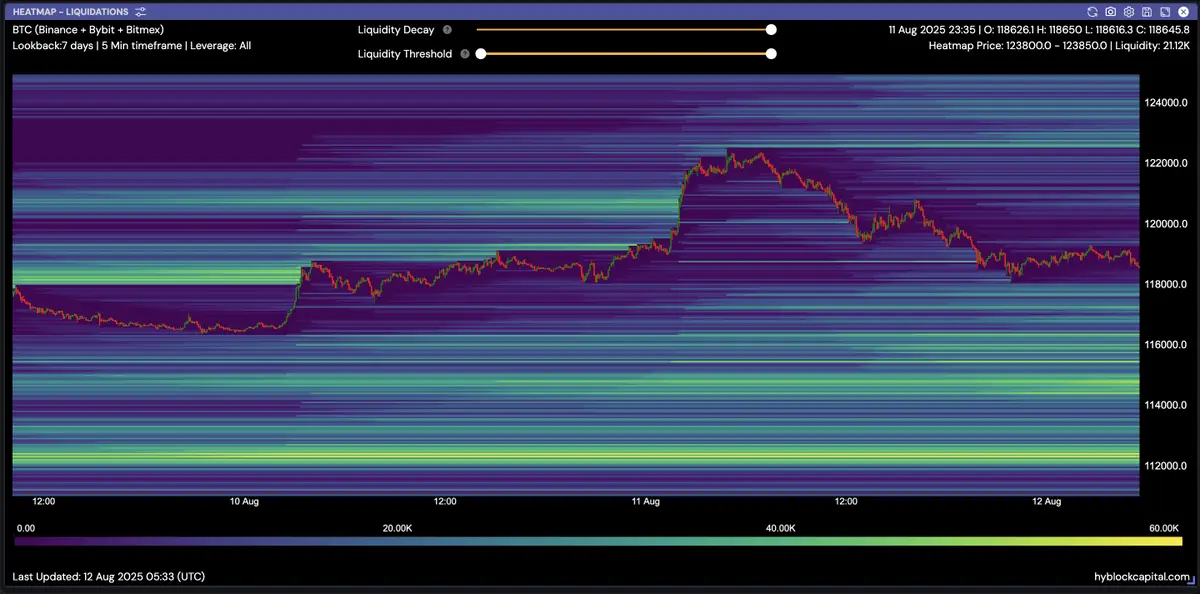1200x594 pixels.
Task: Click the 0.00 color scale label
Action: point(26,527)
